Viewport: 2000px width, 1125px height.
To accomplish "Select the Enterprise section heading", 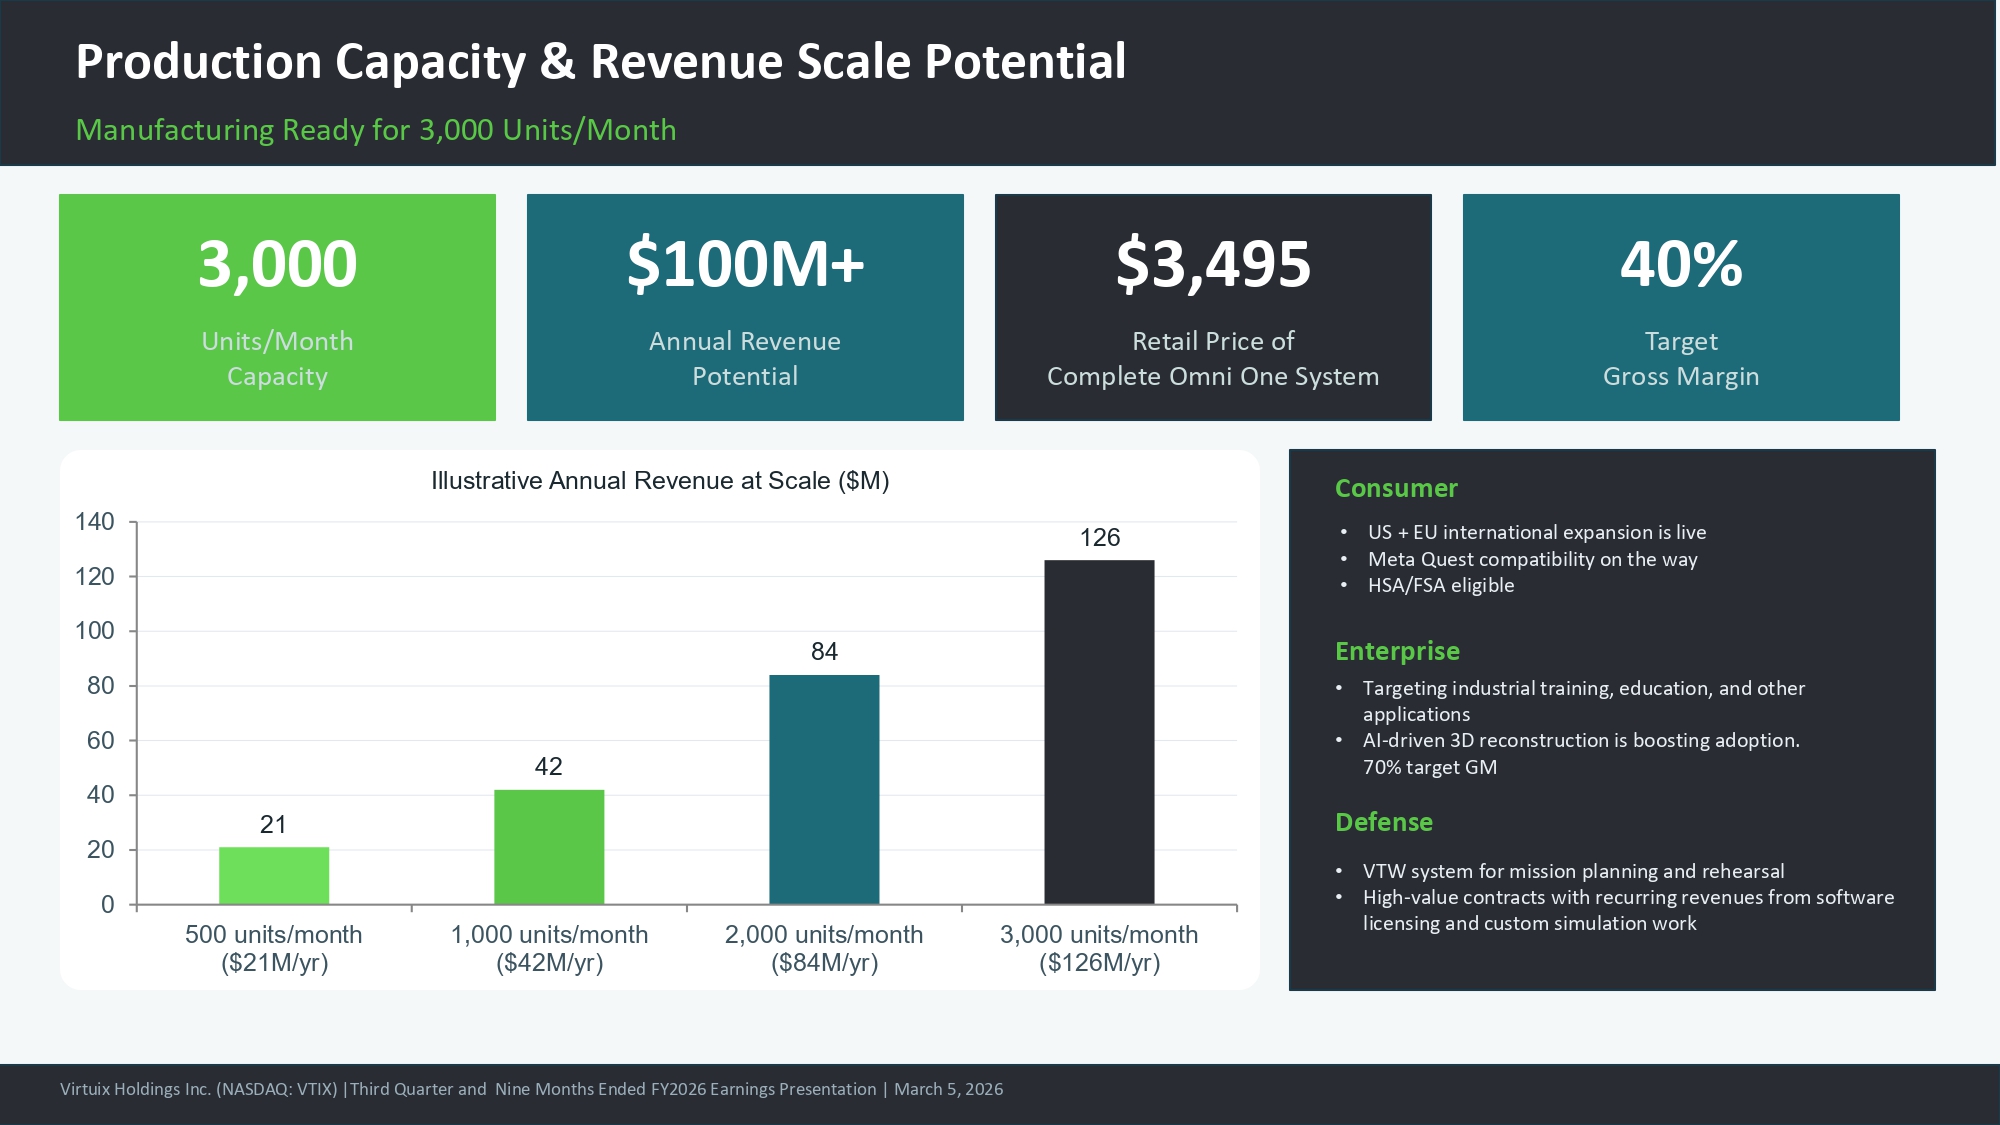I will click(1397, 651).
